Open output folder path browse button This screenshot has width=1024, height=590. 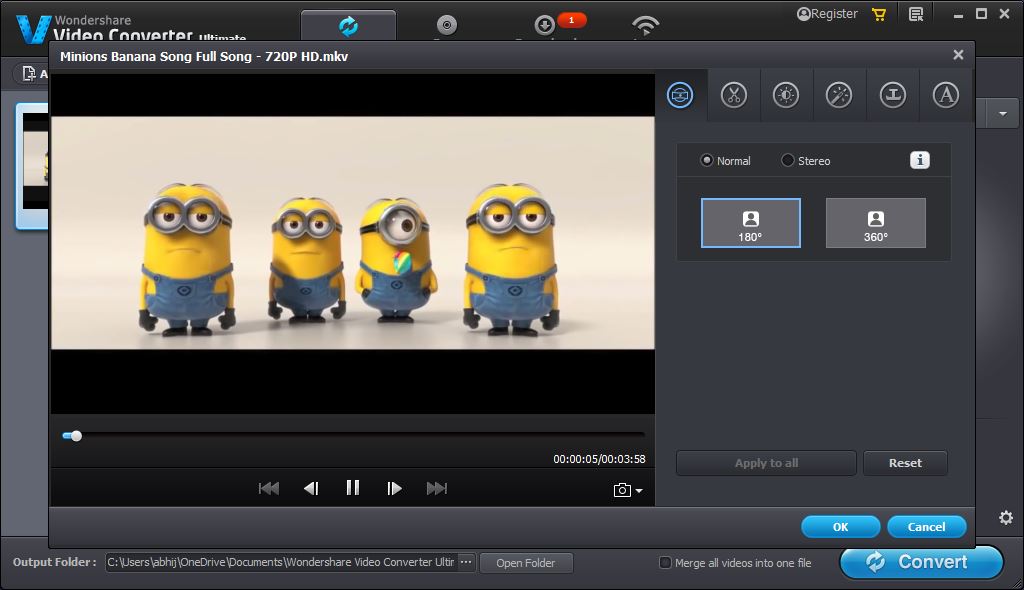pos(465,562)
